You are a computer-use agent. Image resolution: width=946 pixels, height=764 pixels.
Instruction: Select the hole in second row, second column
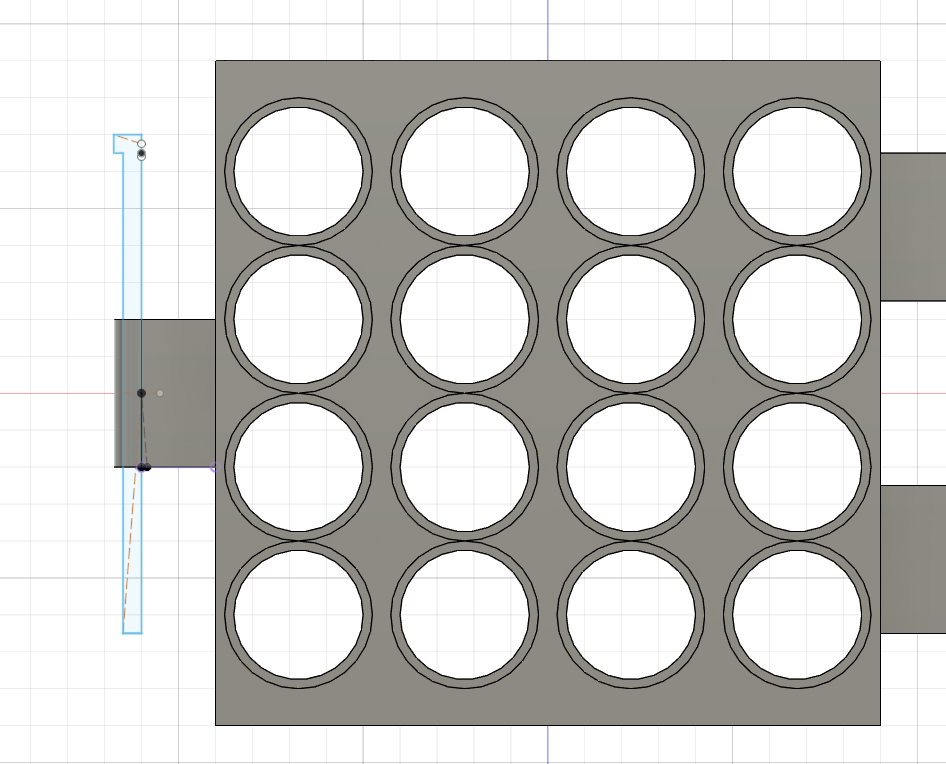click(x=465, y=319)
